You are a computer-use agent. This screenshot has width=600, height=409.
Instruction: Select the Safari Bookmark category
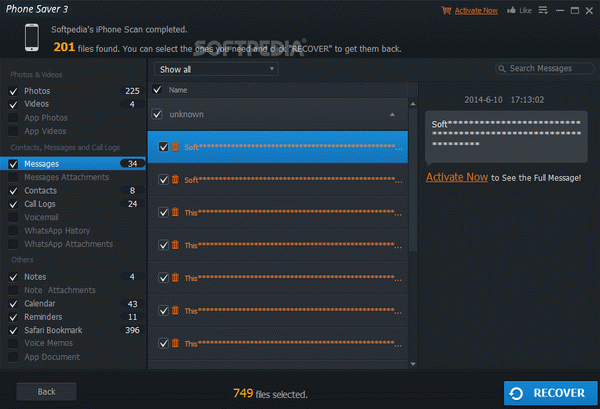pos(53,330)
